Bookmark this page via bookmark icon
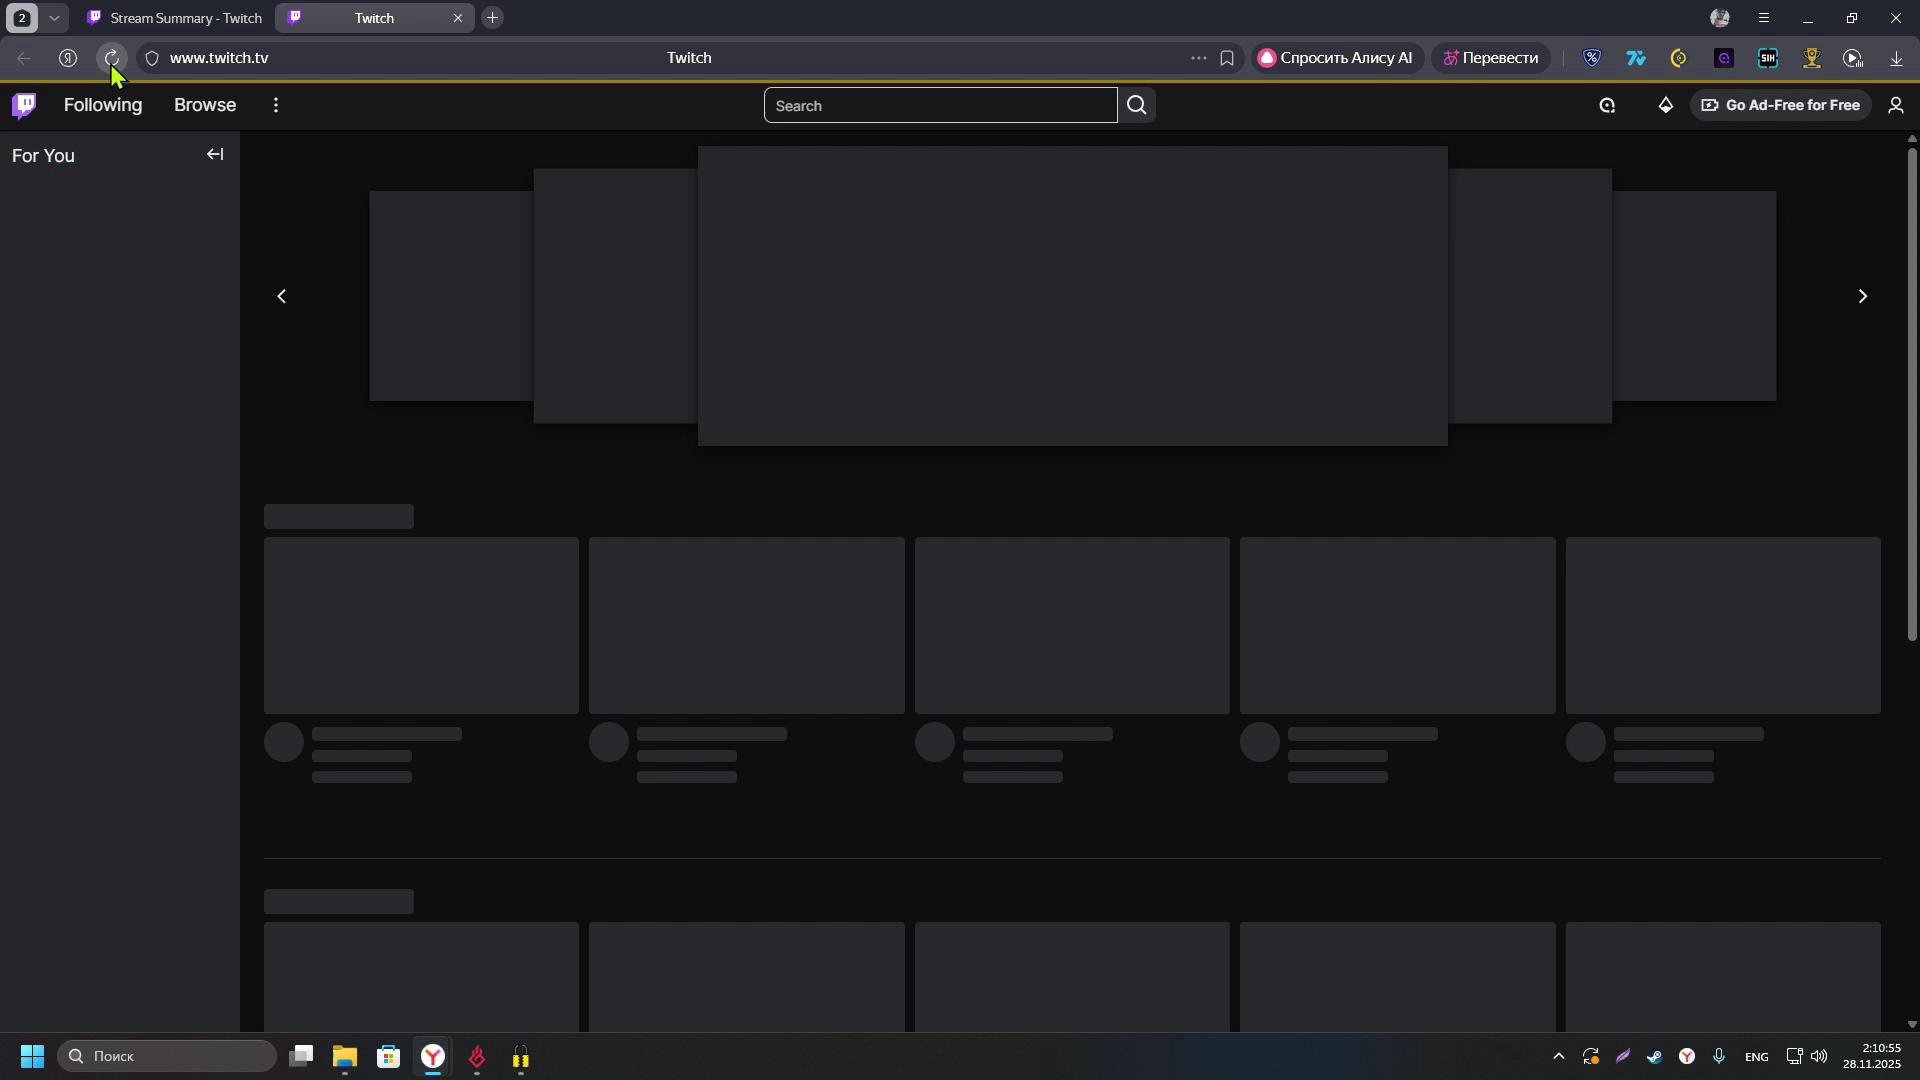1920x1080 pixels. [1227, 58]
